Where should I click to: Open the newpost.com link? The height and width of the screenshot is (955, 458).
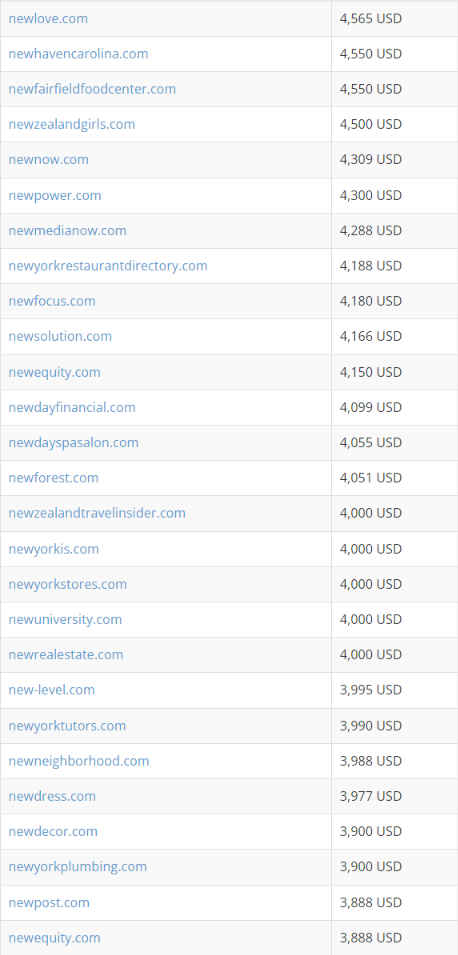tap(49, 903)
